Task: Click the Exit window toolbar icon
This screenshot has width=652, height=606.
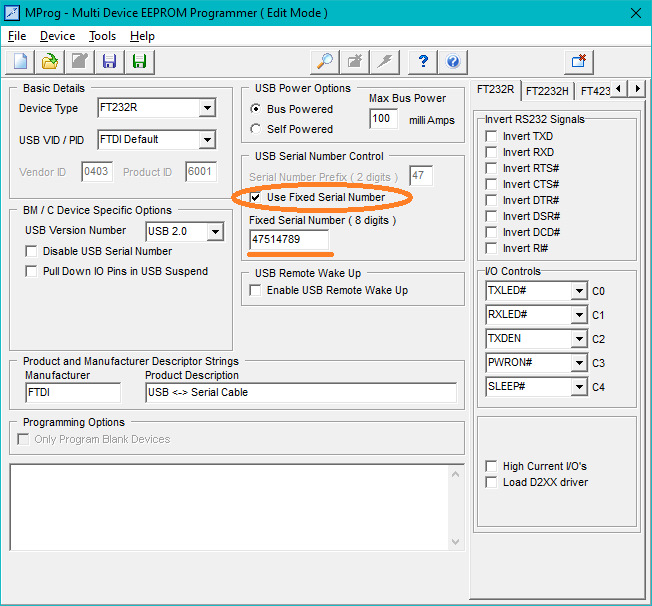Action: click(x=578, y=62)
